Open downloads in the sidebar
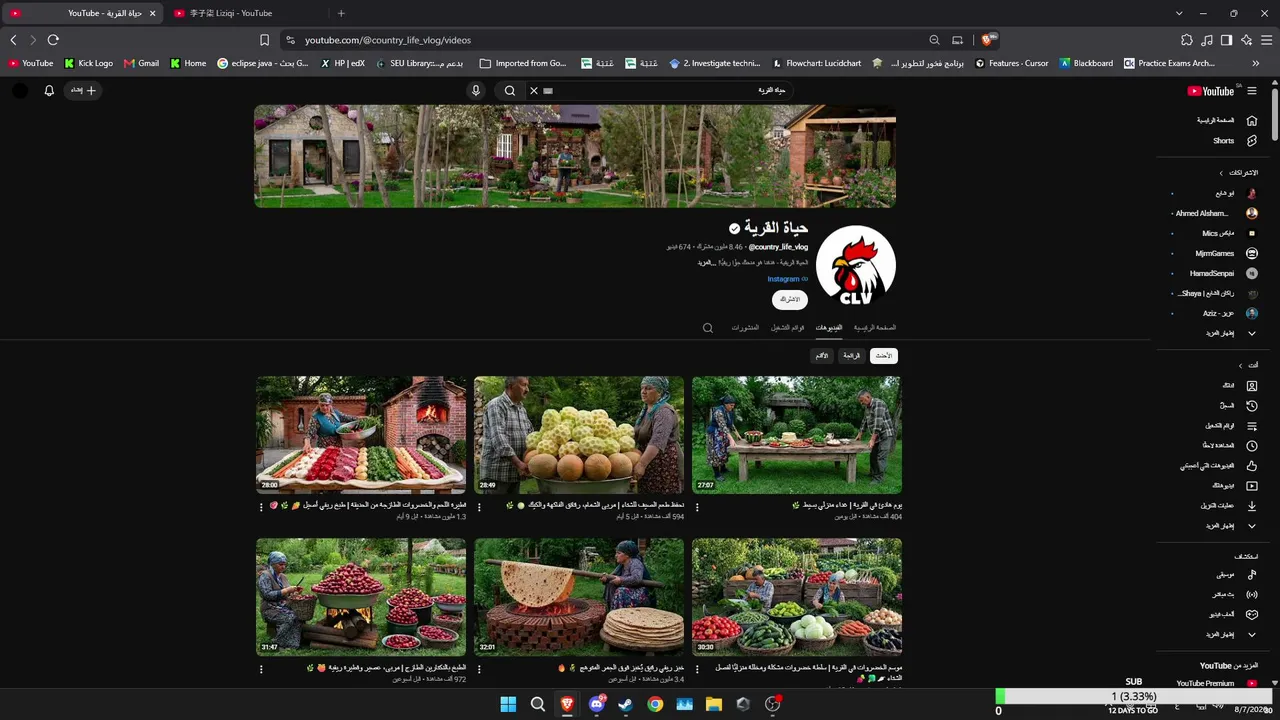Screen dimensions: 1280x720 click(x=1251, y=506)
